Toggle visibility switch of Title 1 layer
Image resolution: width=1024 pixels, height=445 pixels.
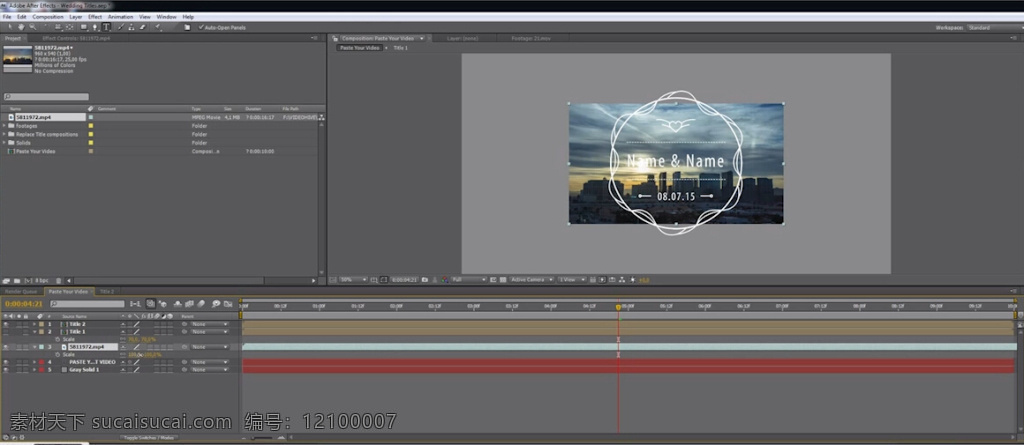[6, 332]
